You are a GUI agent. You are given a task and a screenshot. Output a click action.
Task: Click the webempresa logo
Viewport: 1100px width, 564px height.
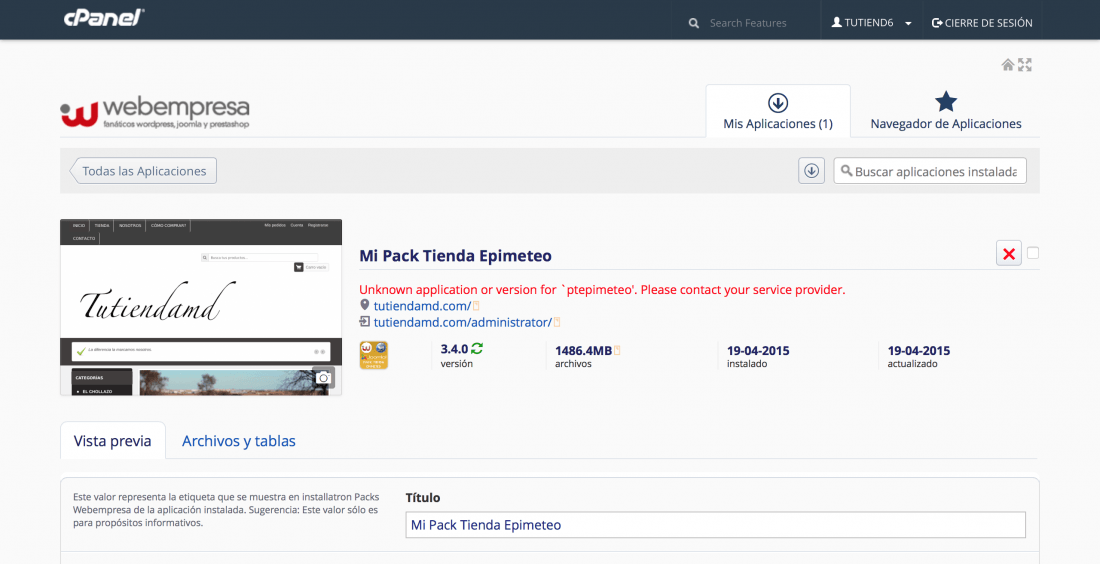click(x=155, y=112)
